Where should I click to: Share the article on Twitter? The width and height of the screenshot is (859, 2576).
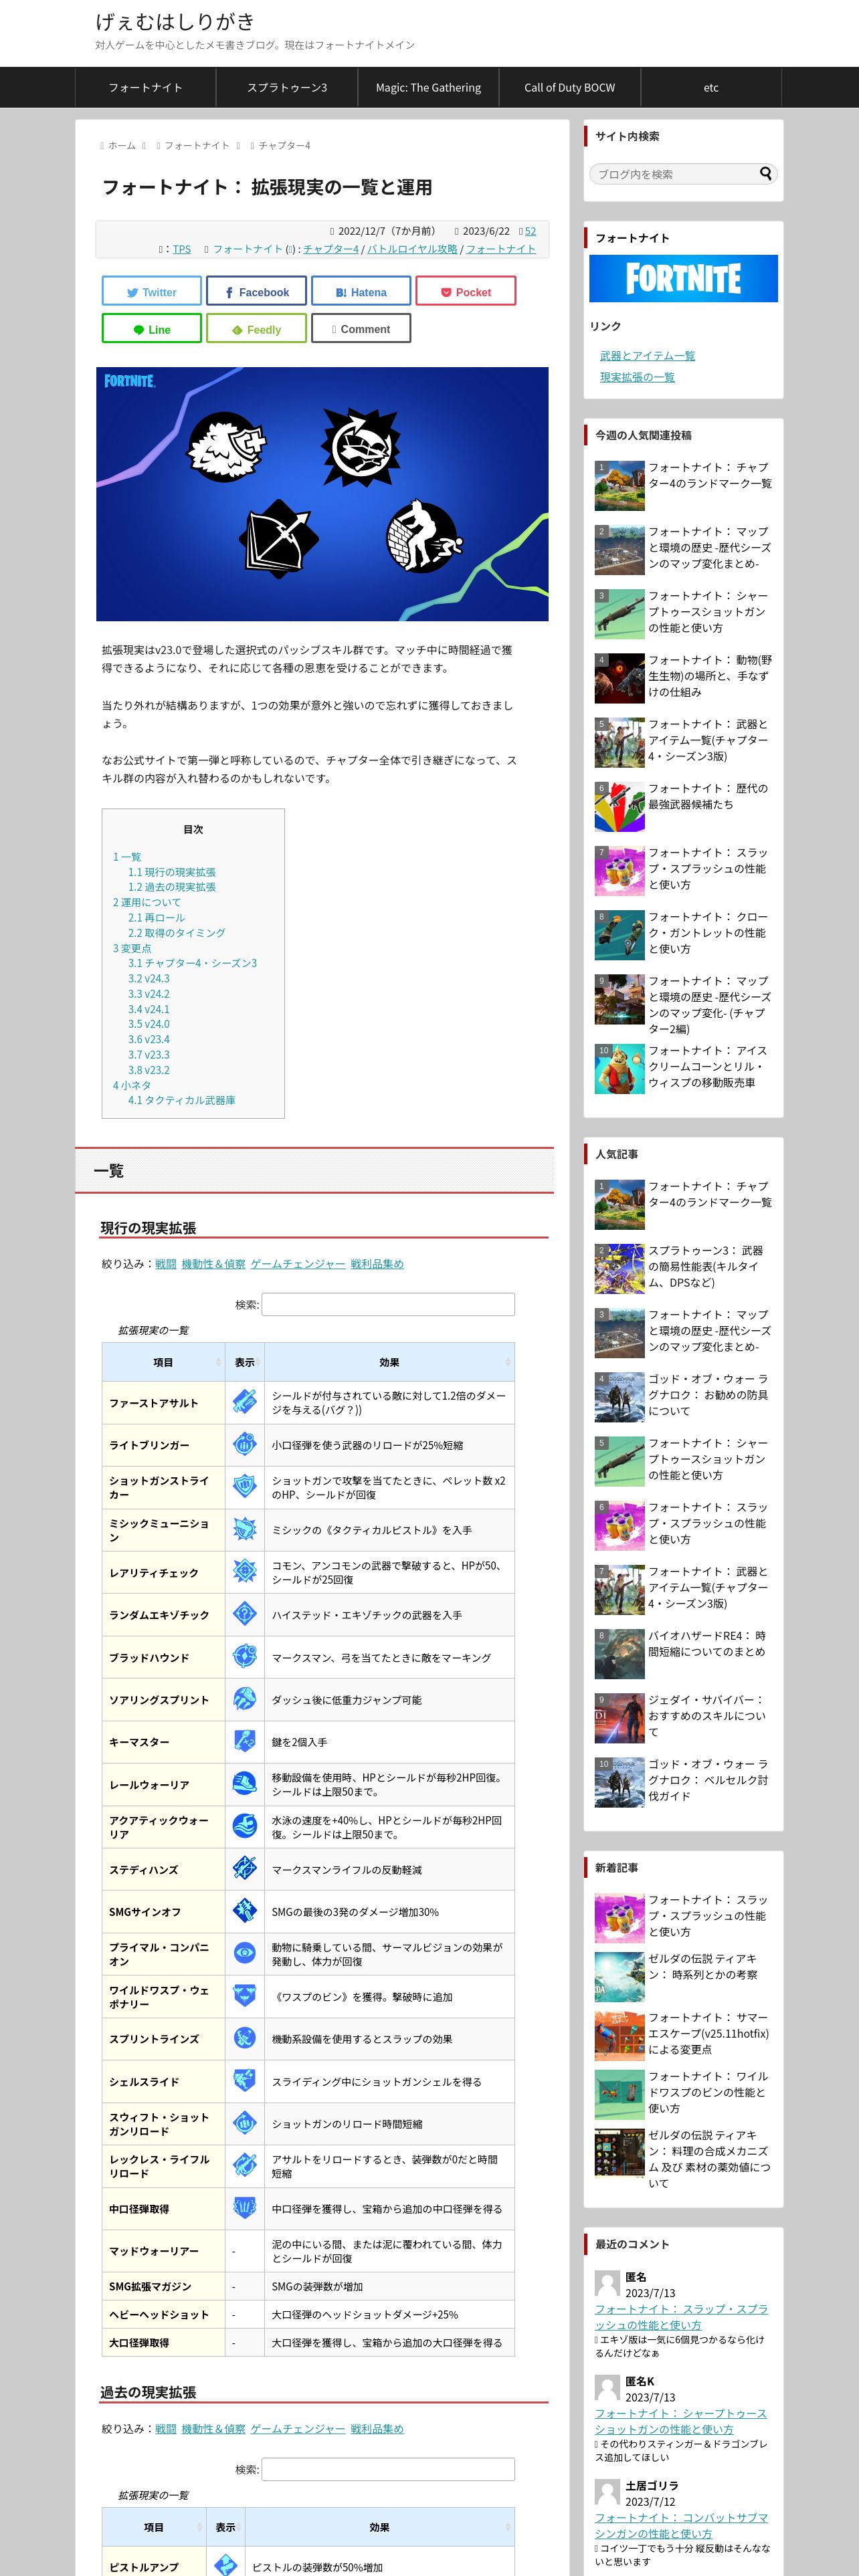point(151,291)
